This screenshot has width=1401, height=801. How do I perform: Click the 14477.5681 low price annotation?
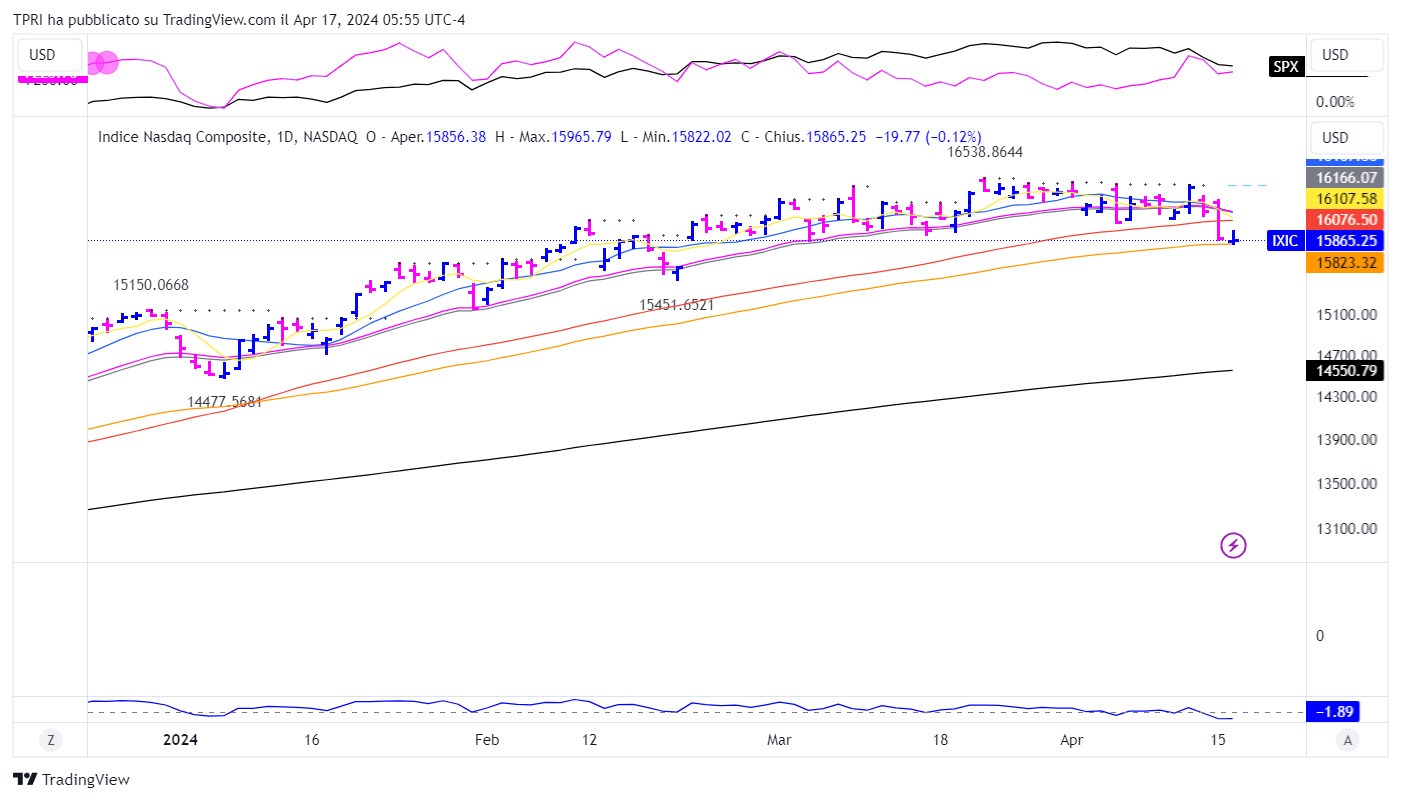pyautogui.click(x=225, y=402)
